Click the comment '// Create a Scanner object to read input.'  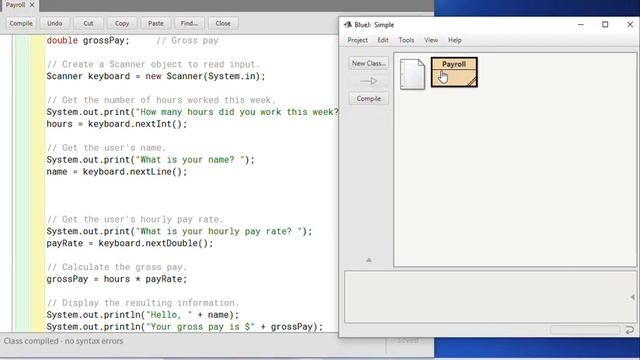click(x=153, y=64)
